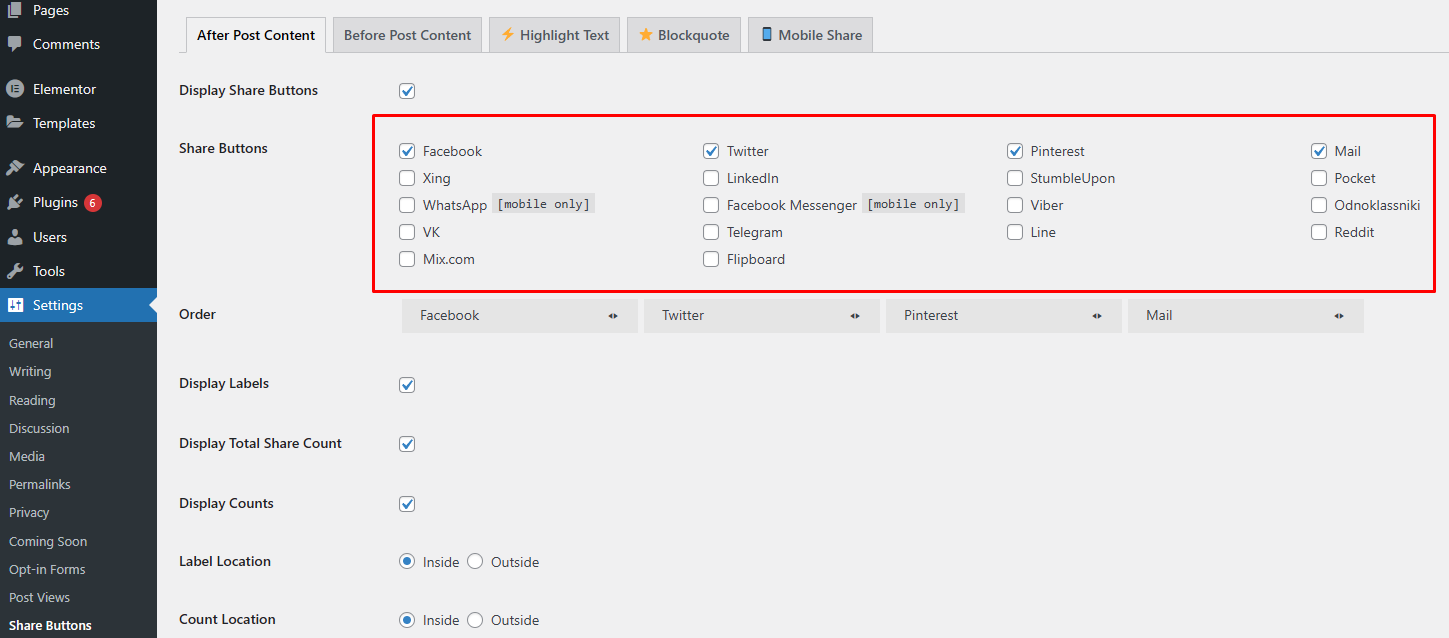Uncheck the Display Counts checkbox

(407, 504)
